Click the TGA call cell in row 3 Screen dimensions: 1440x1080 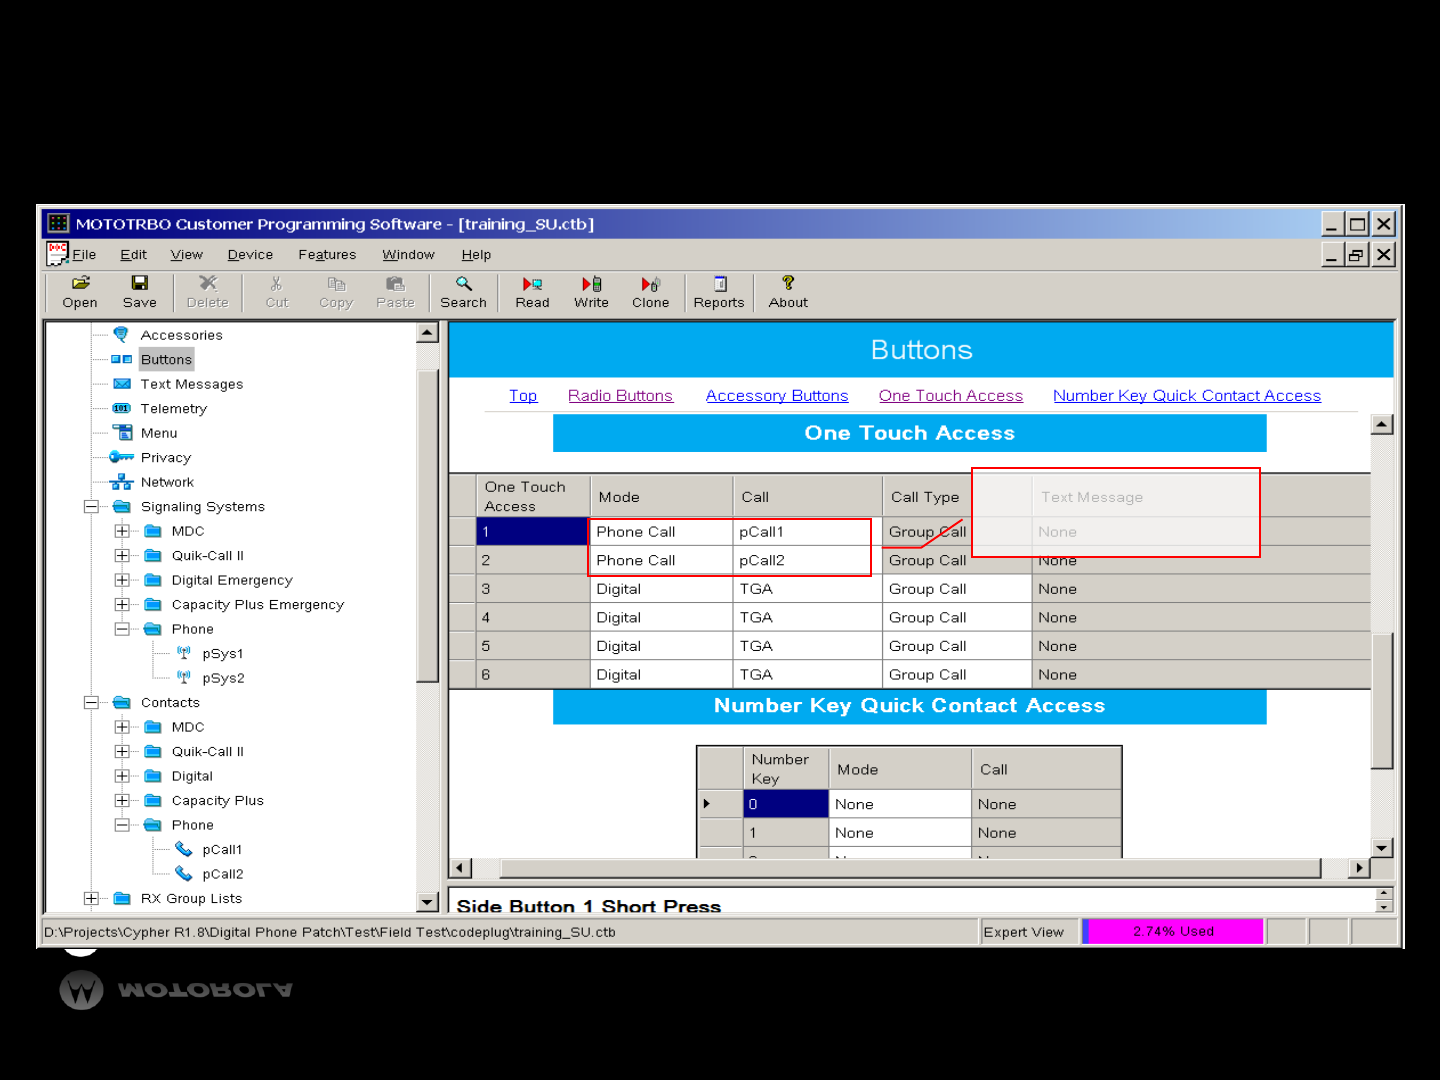pyautogui.click(x=807, y=589)
